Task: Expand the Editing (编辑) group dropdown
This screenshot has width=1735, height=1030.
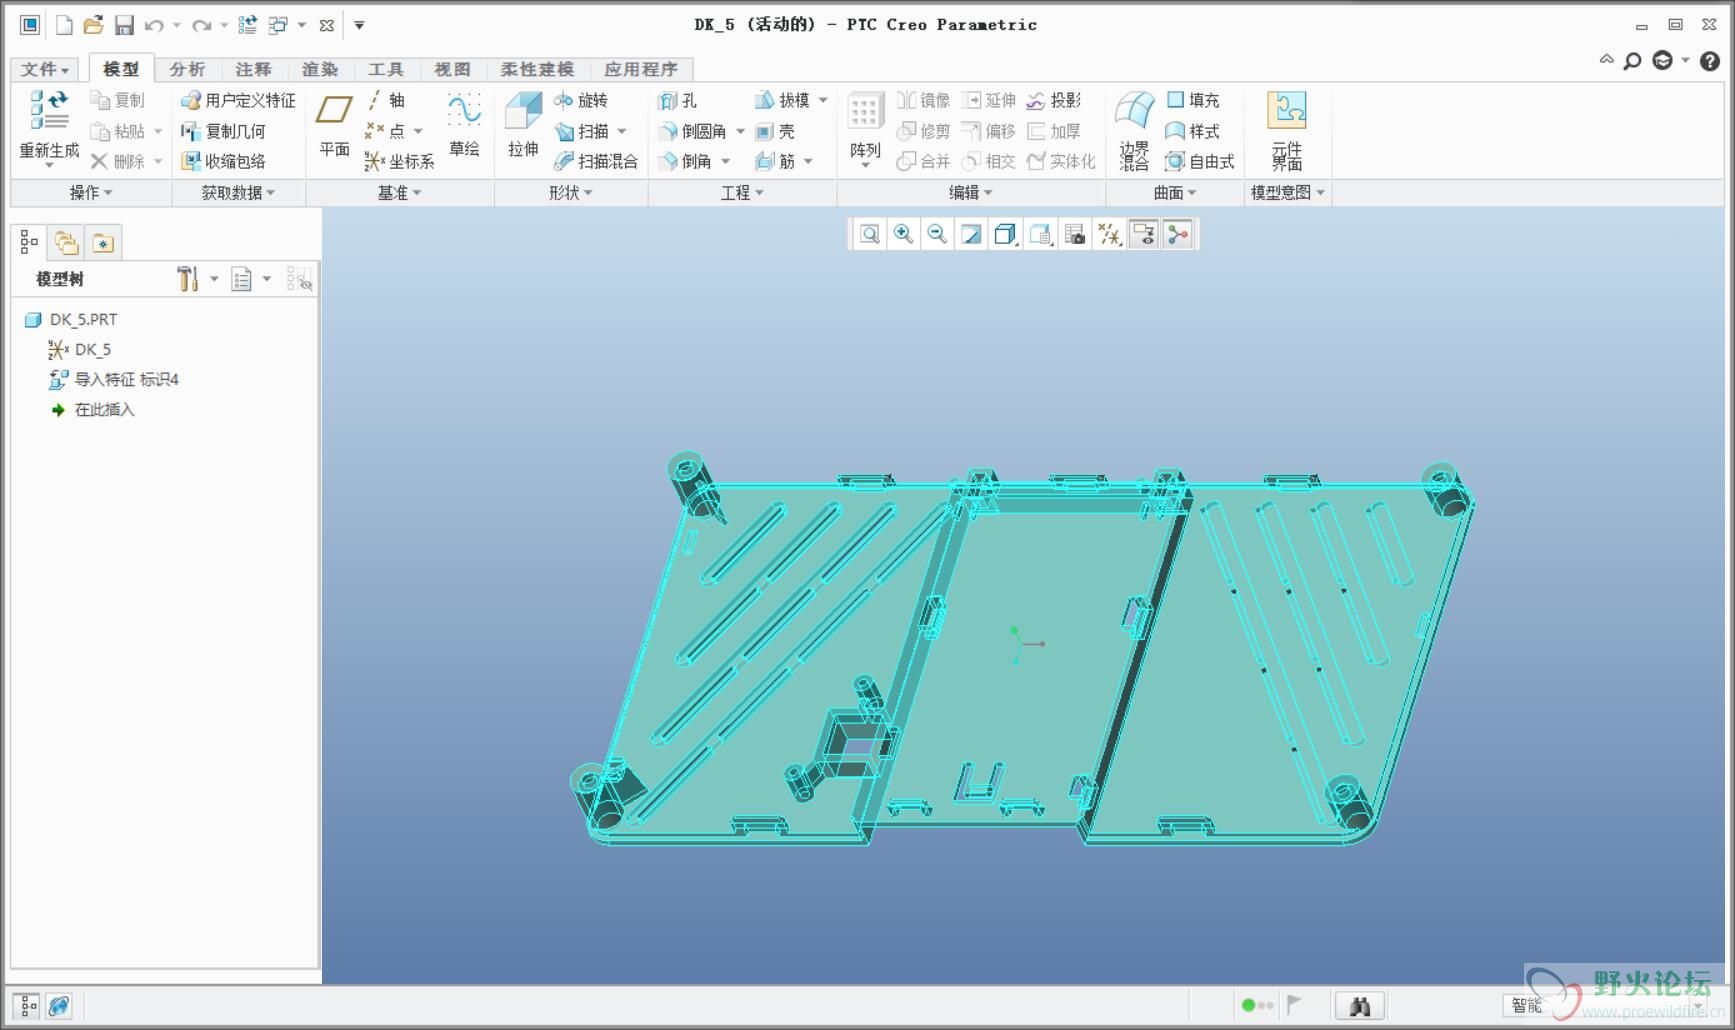Action: point(971,192)
